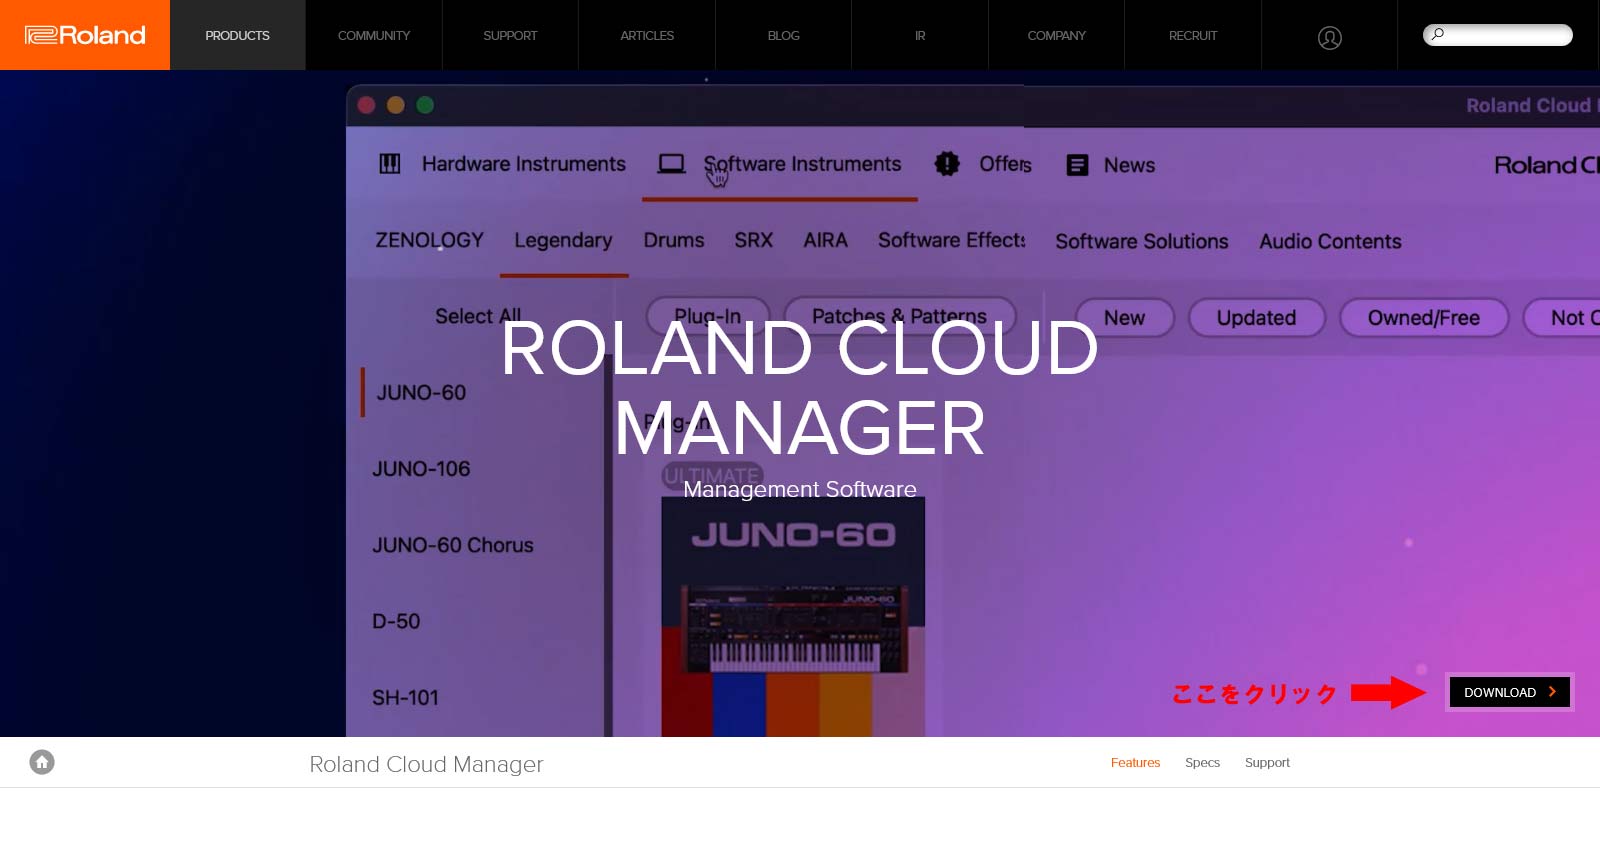Screen dimensions: 1600x854
Task: Open the ARTICLES navigation item
Action: 647,35
